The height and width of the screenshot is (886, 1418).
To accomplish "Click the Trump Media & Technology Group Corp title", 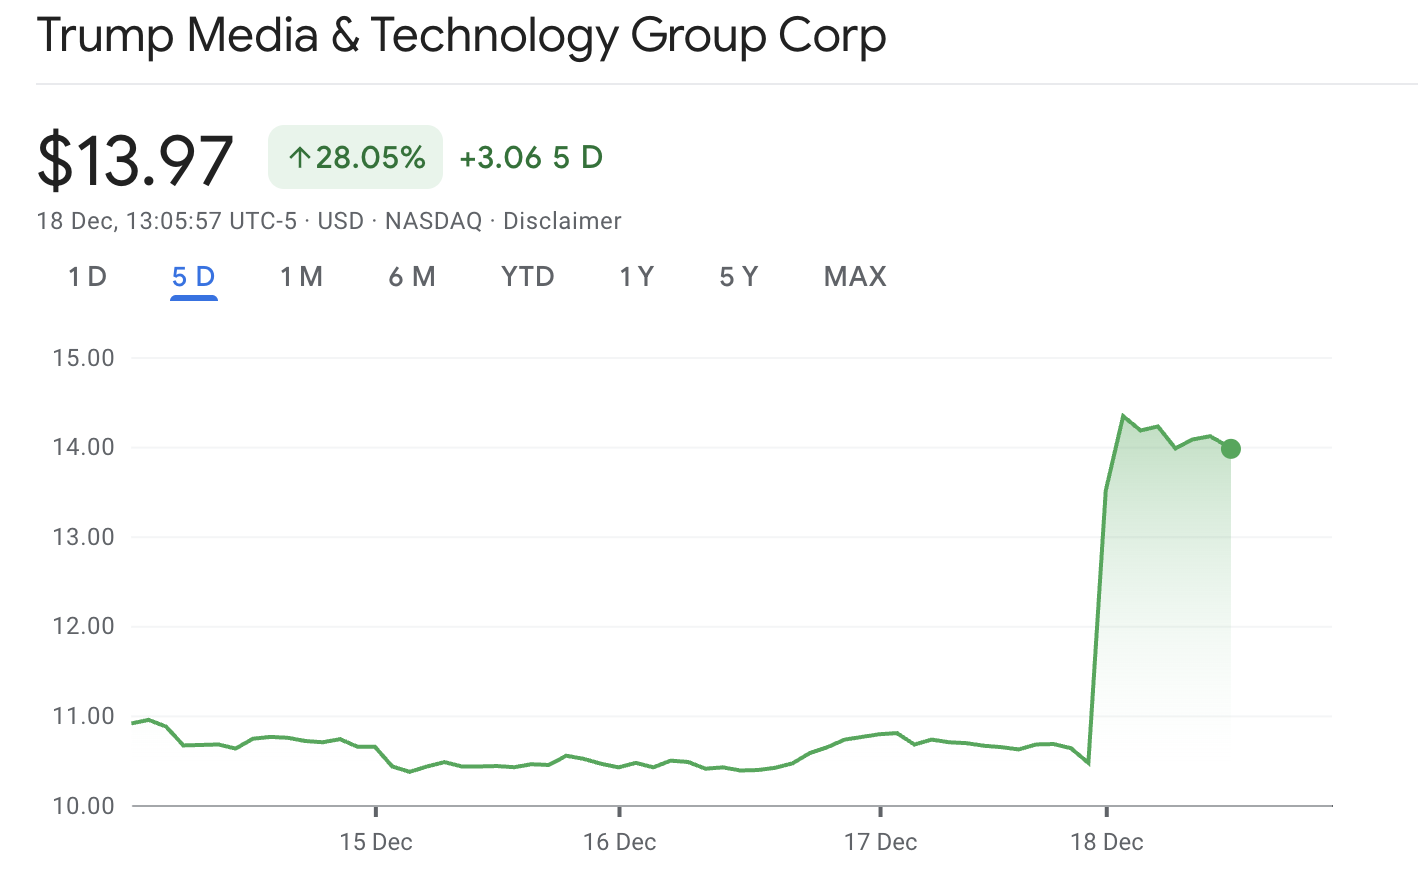I will click(x=461, y=36).
